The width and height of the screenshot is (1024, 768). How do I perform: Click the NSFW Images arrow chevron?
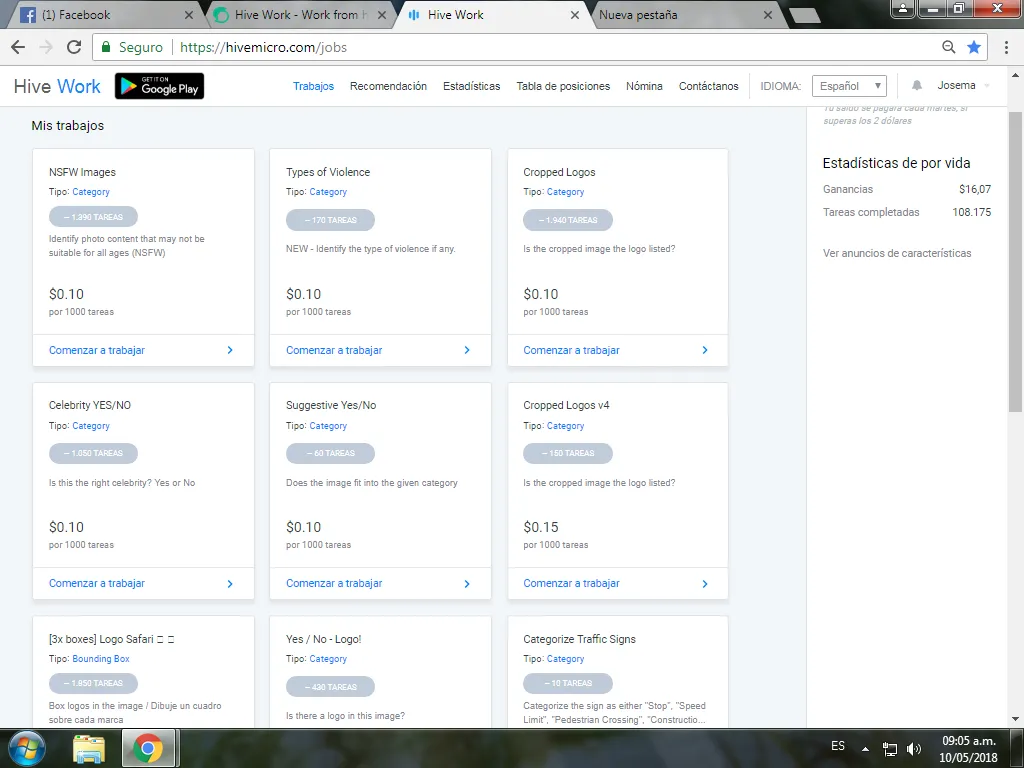(x=230, y=350)
